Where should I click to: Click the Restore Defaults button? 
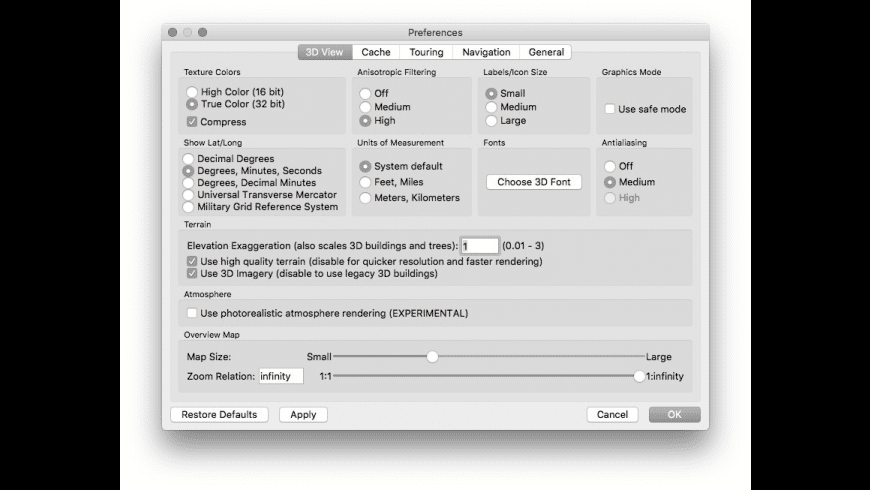point(220,414)
